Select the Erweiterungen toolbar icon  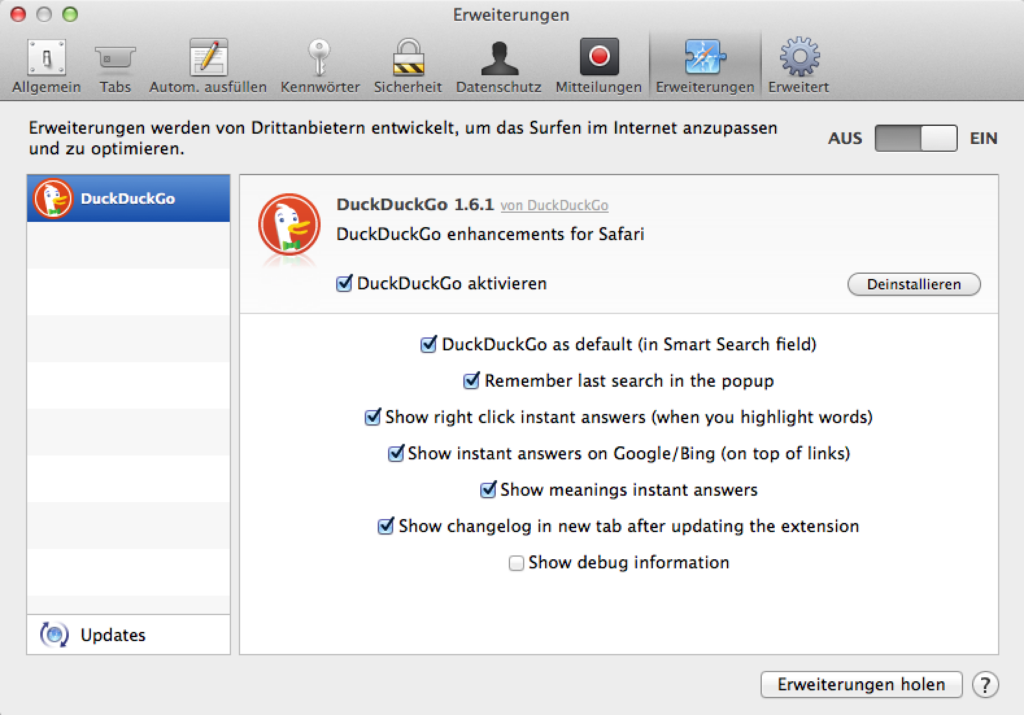[705, 66]
